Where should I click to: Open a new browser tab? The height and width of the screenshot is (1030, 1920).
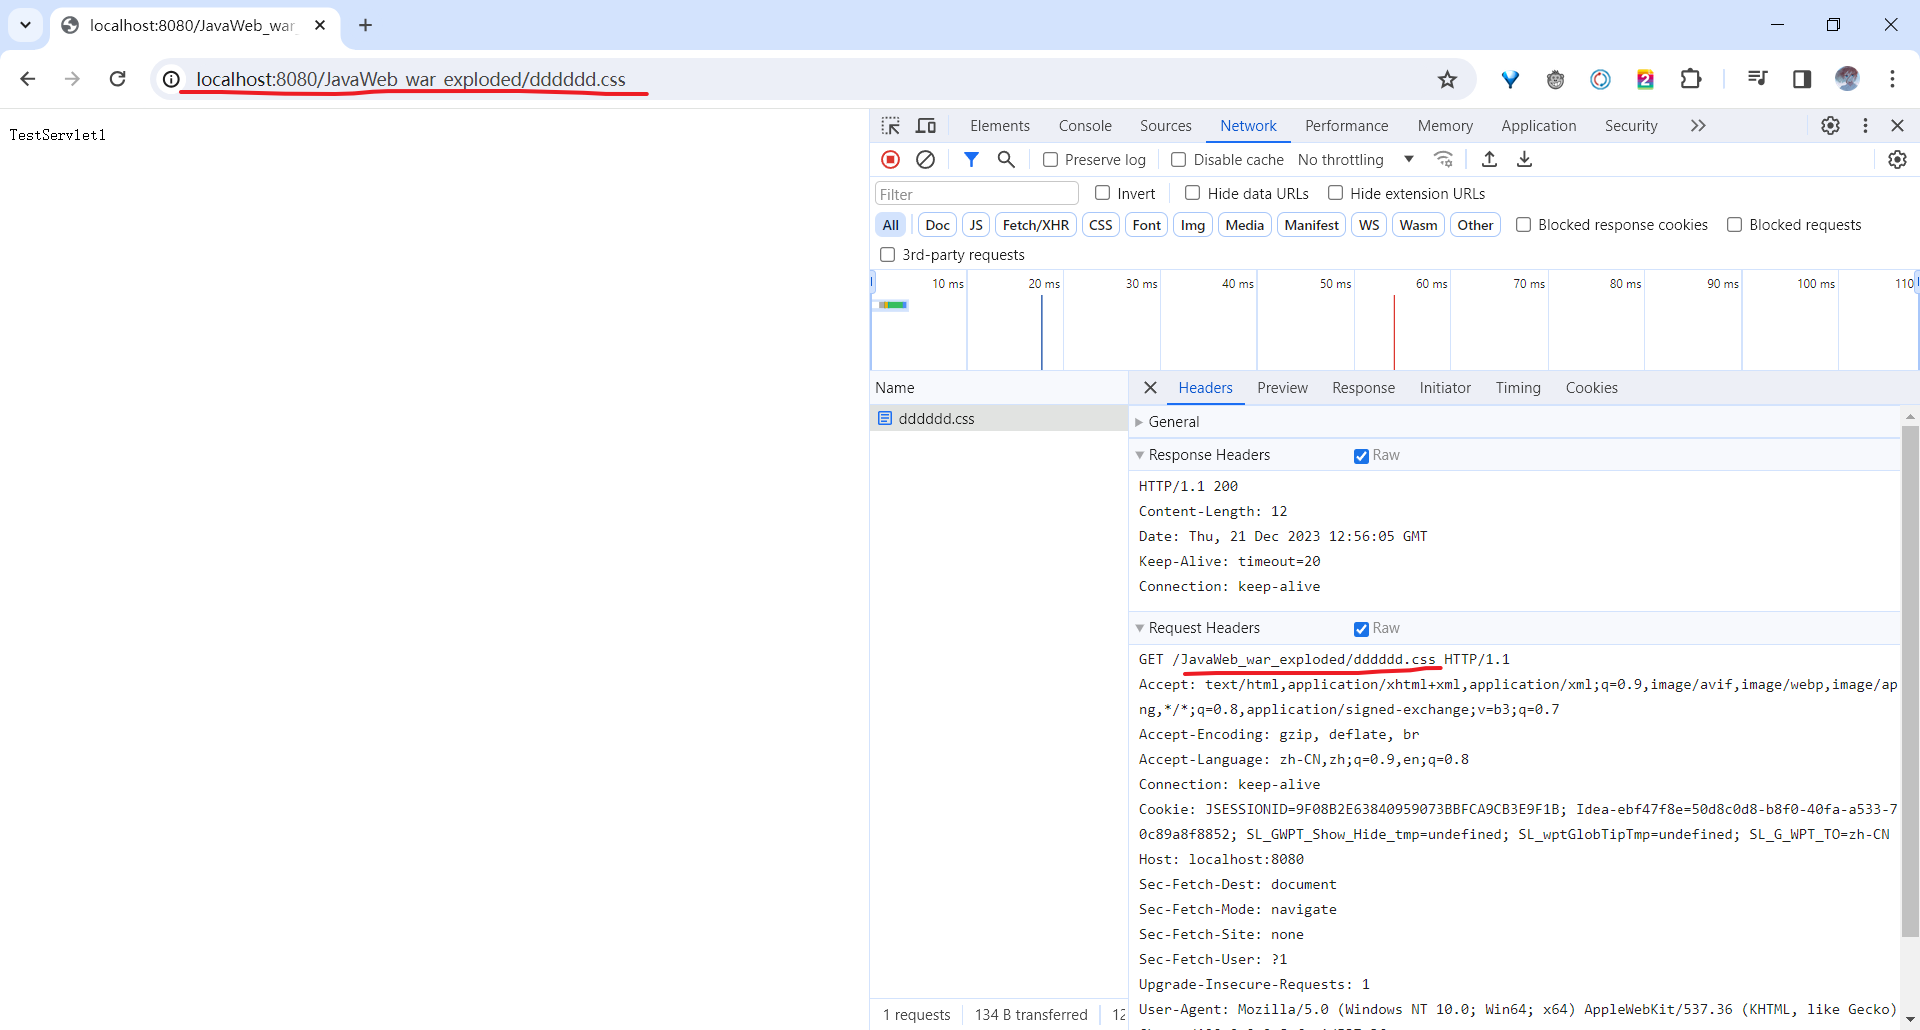point(365,25)
